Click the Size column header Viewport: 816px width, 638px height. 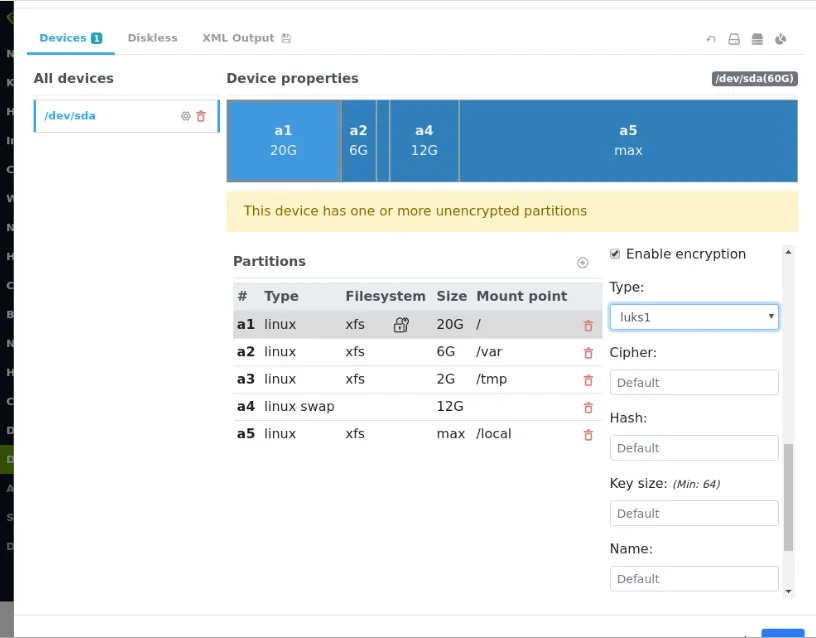click(451, 296)
